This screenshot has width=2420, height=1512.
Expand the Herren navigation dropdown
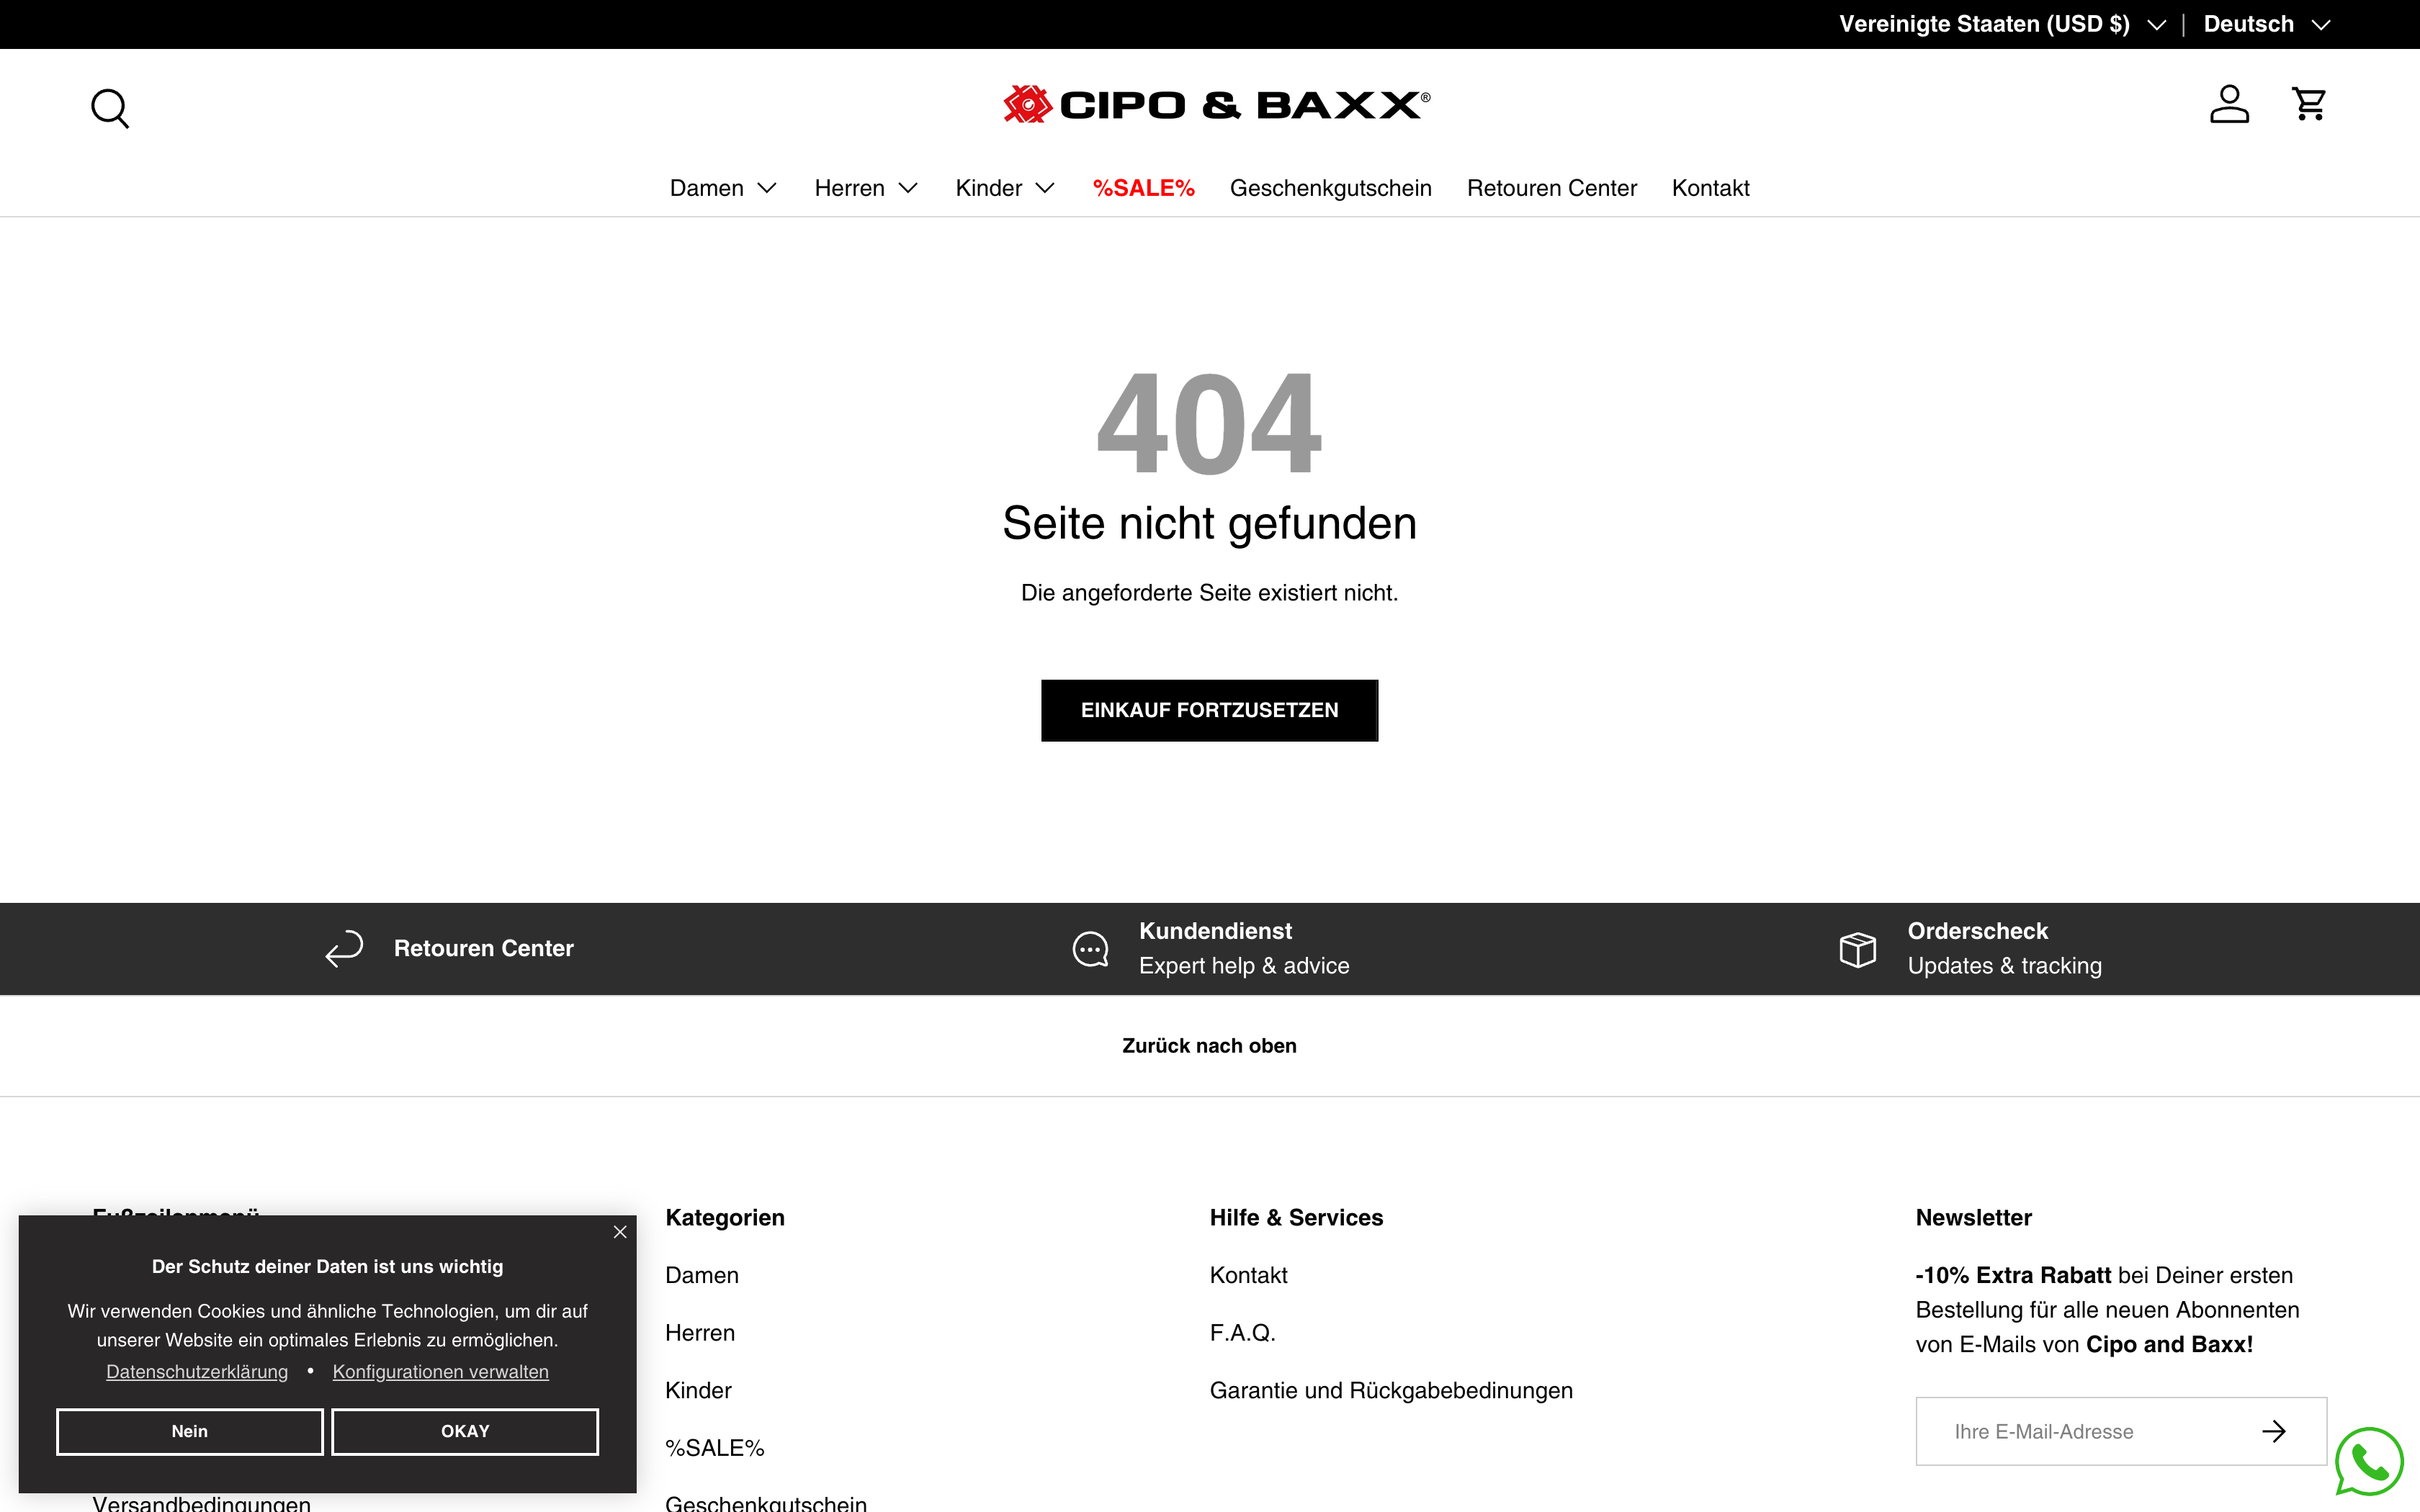coord(865,188)
